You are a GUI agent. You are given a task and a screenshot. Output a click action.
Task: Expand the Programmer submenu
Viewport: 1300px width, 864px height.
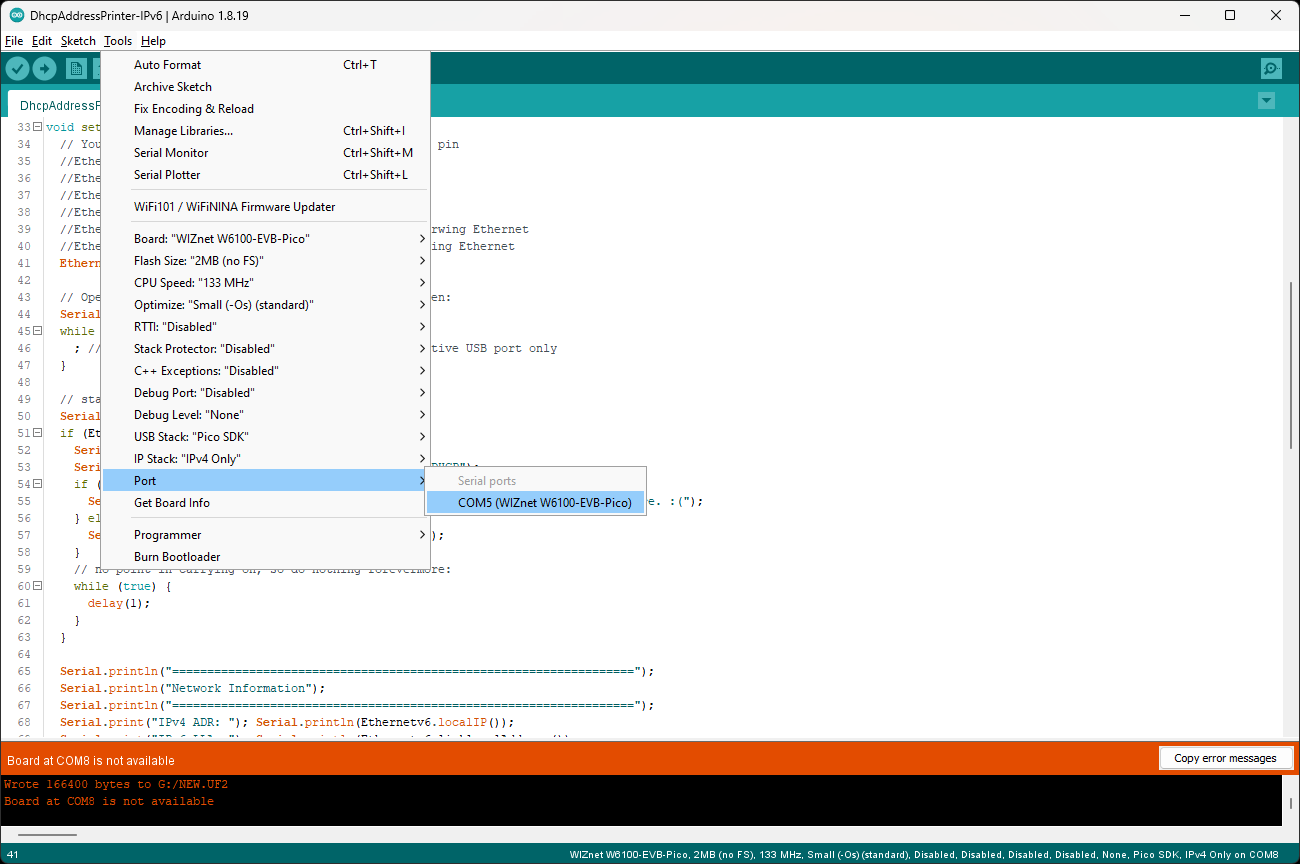point(266,535)
